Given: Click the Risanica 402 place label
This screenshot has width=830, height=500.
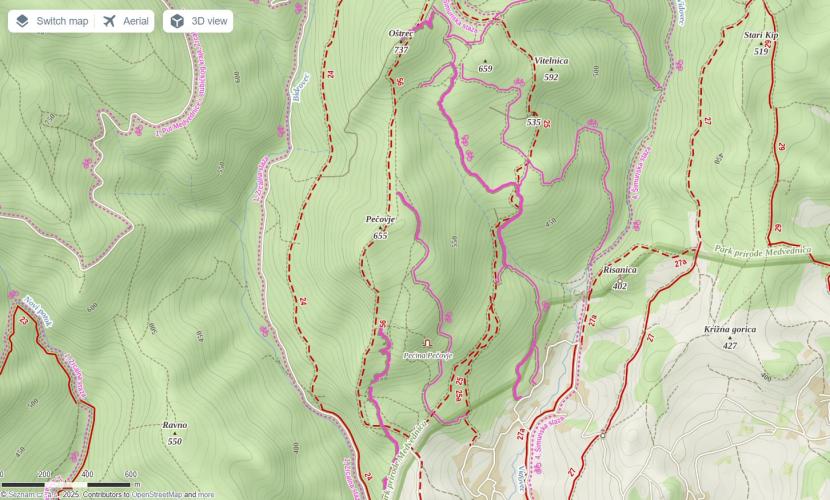Looking at the screenshot, I should 620,278.
